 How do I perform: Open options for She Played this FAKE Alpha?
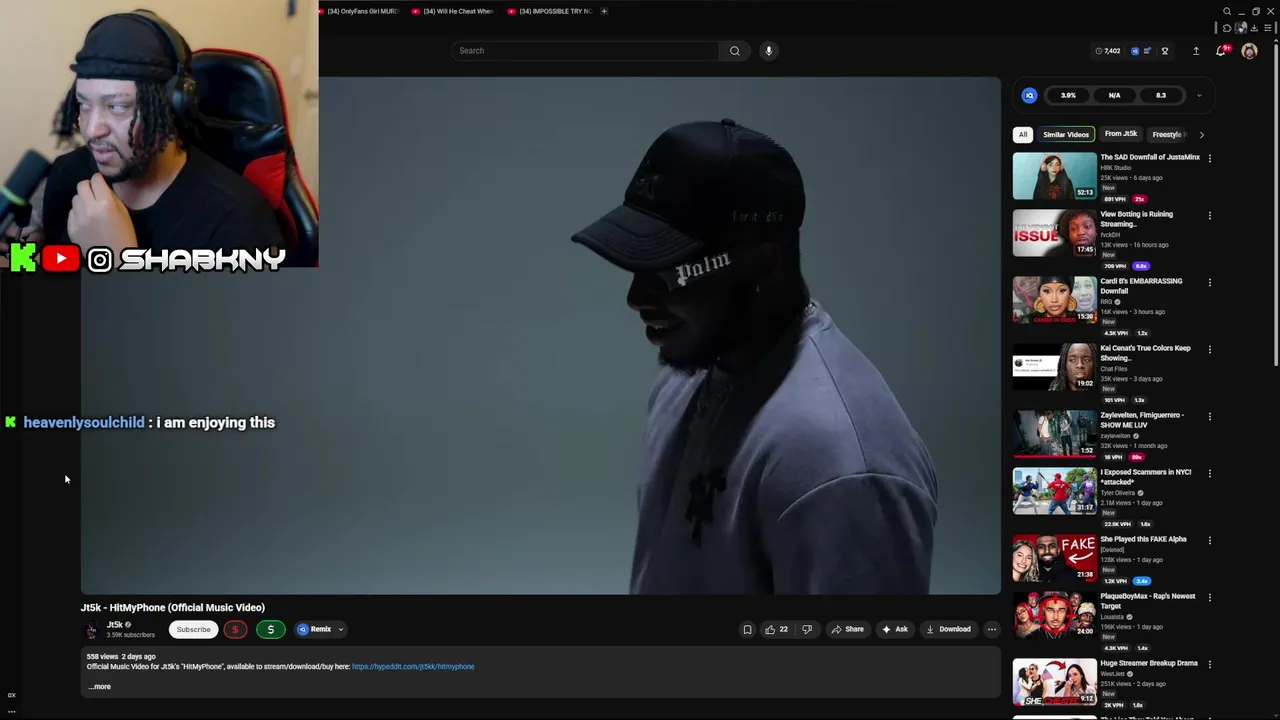click(1209, 540)
